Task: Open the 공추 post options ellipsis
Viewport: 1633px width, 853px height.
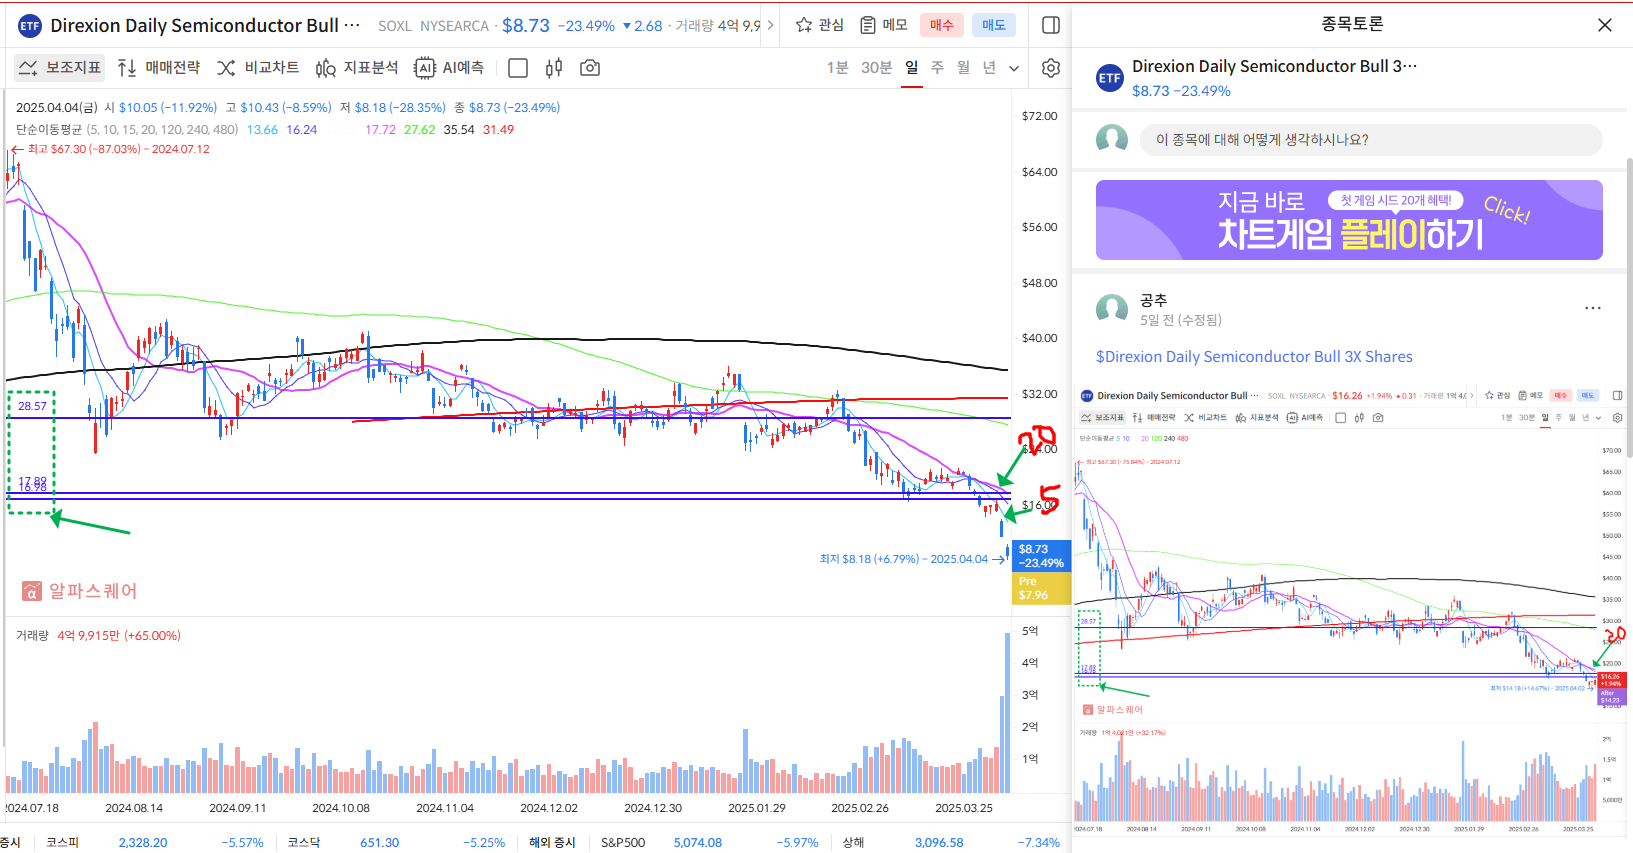Action: pyautogui.click(x=1593, y=308)
